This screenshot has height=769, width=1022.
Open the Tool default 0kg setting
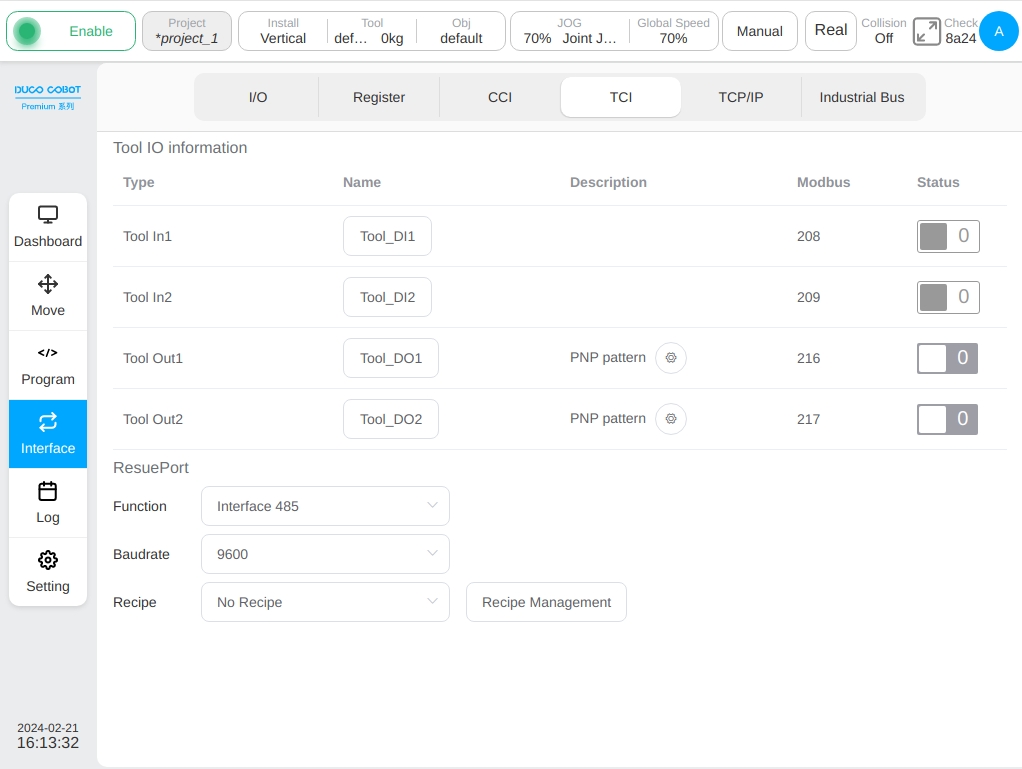(371, 31)
